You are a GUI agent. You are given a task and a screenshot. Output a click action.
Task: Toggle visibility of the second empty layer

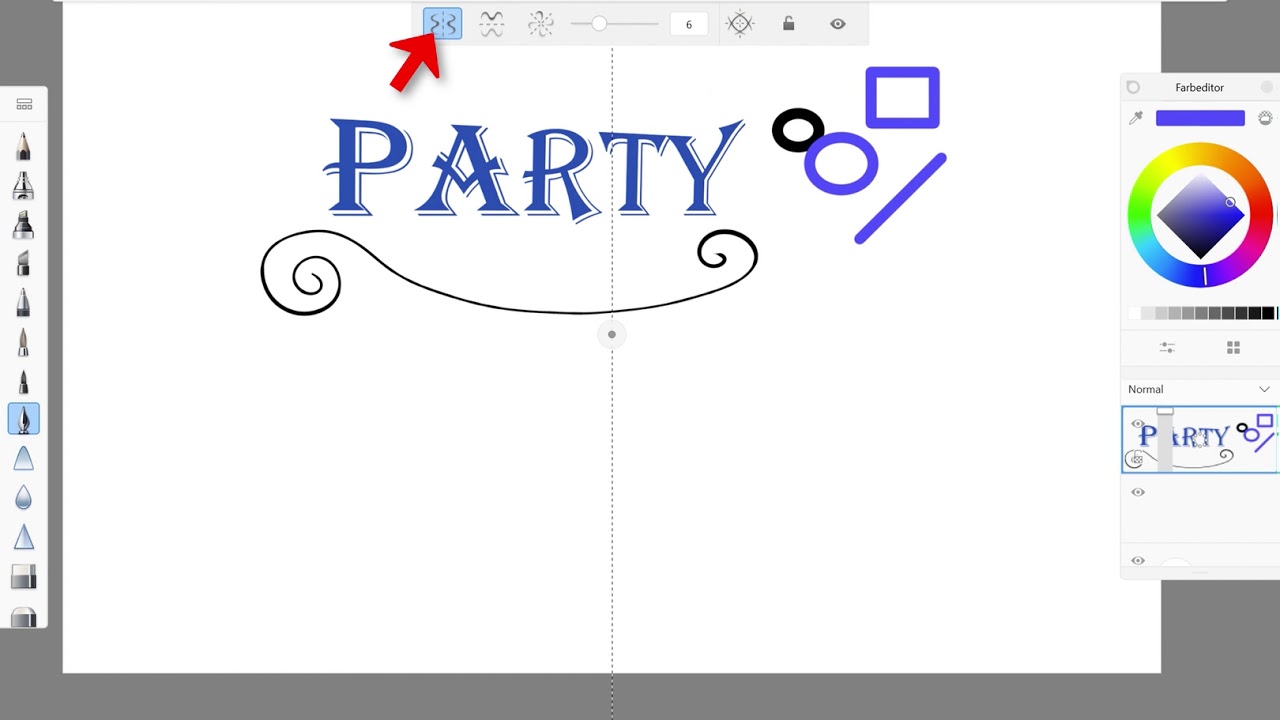tap(1137, 492)
